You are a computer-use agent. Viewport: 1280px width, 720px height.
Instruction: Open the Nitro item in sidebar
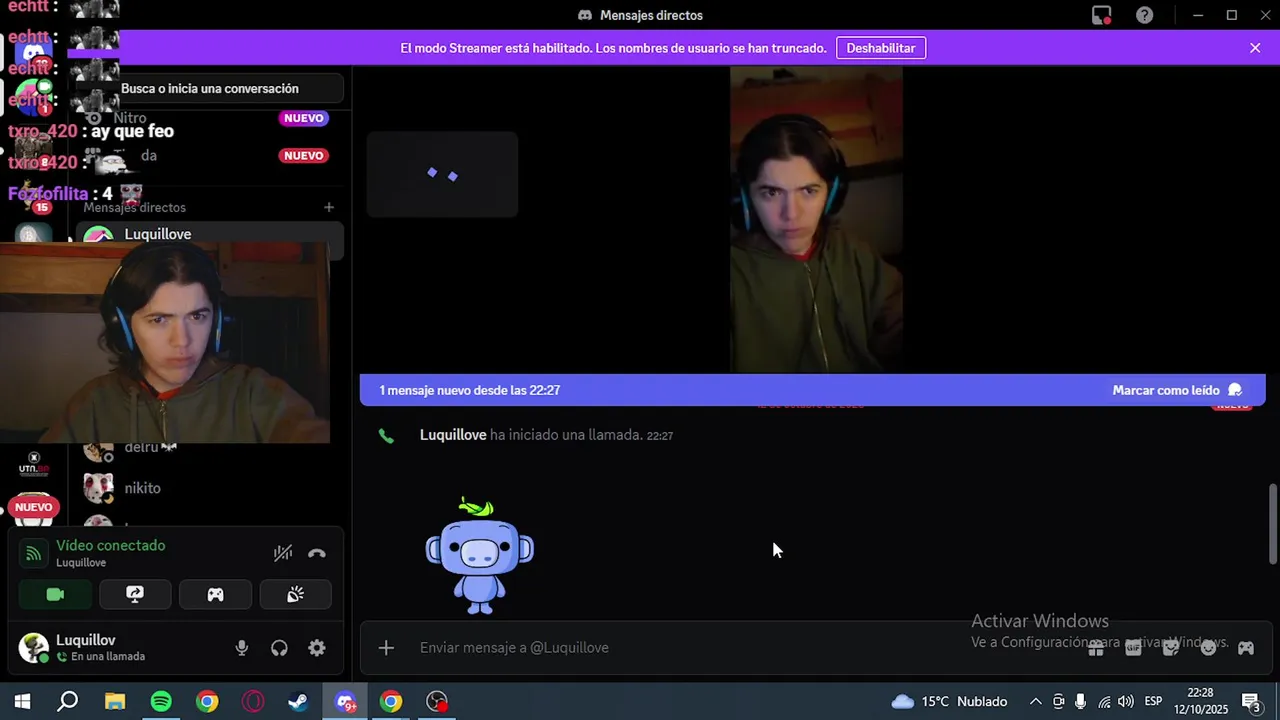210,118
